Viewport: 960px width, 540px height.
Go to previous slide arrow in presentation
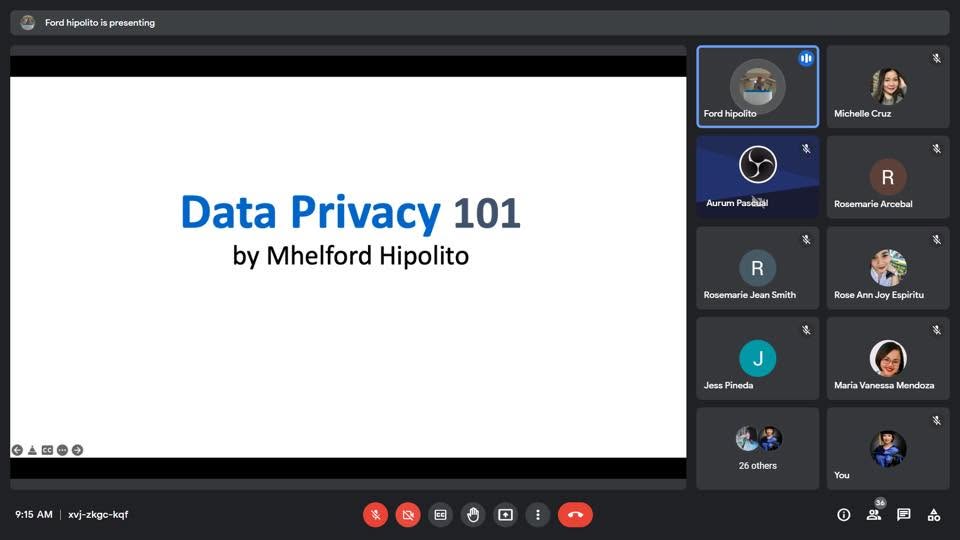[x=17, y=450]
